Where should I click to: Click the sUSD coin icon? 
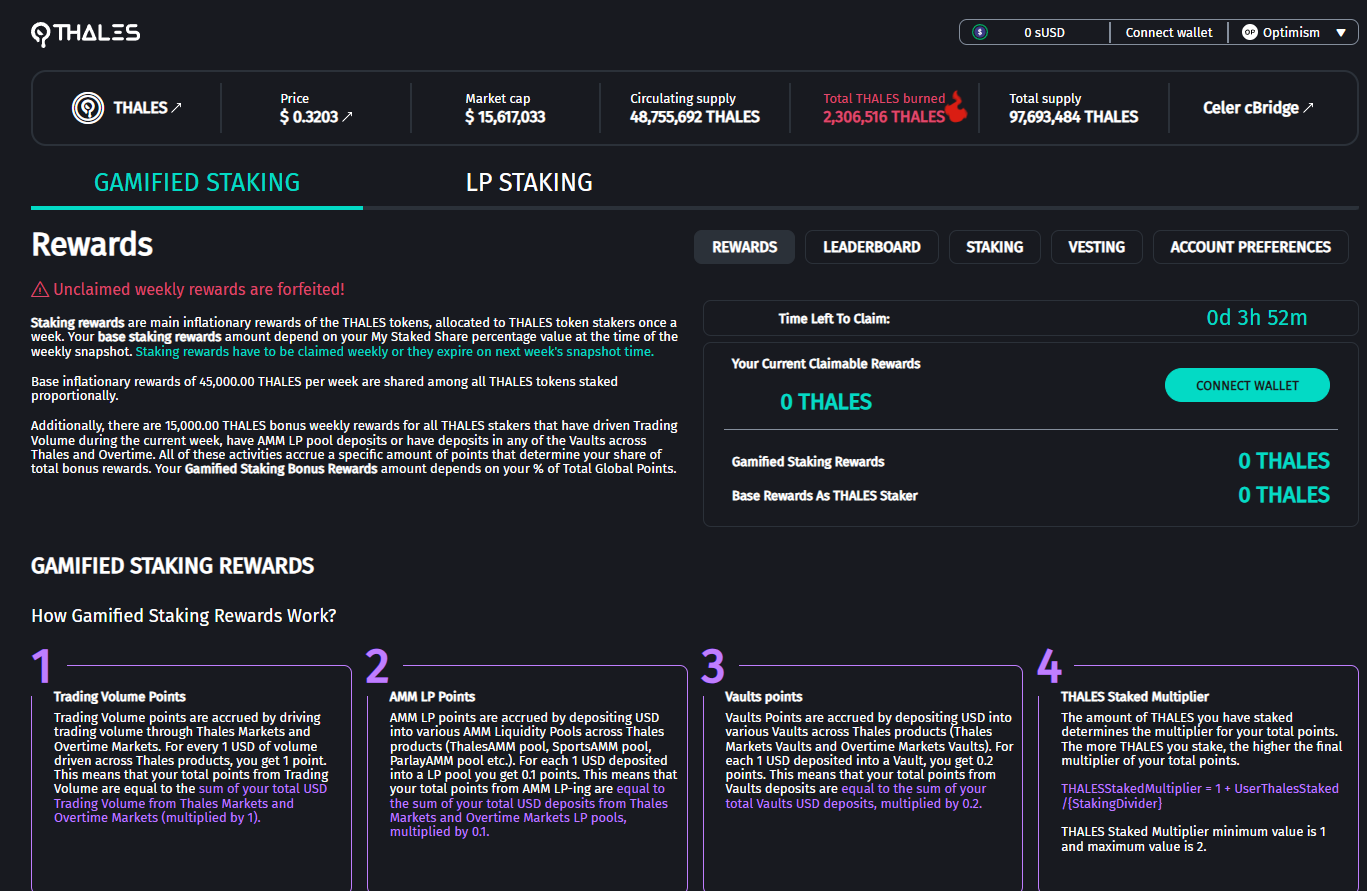980,32
